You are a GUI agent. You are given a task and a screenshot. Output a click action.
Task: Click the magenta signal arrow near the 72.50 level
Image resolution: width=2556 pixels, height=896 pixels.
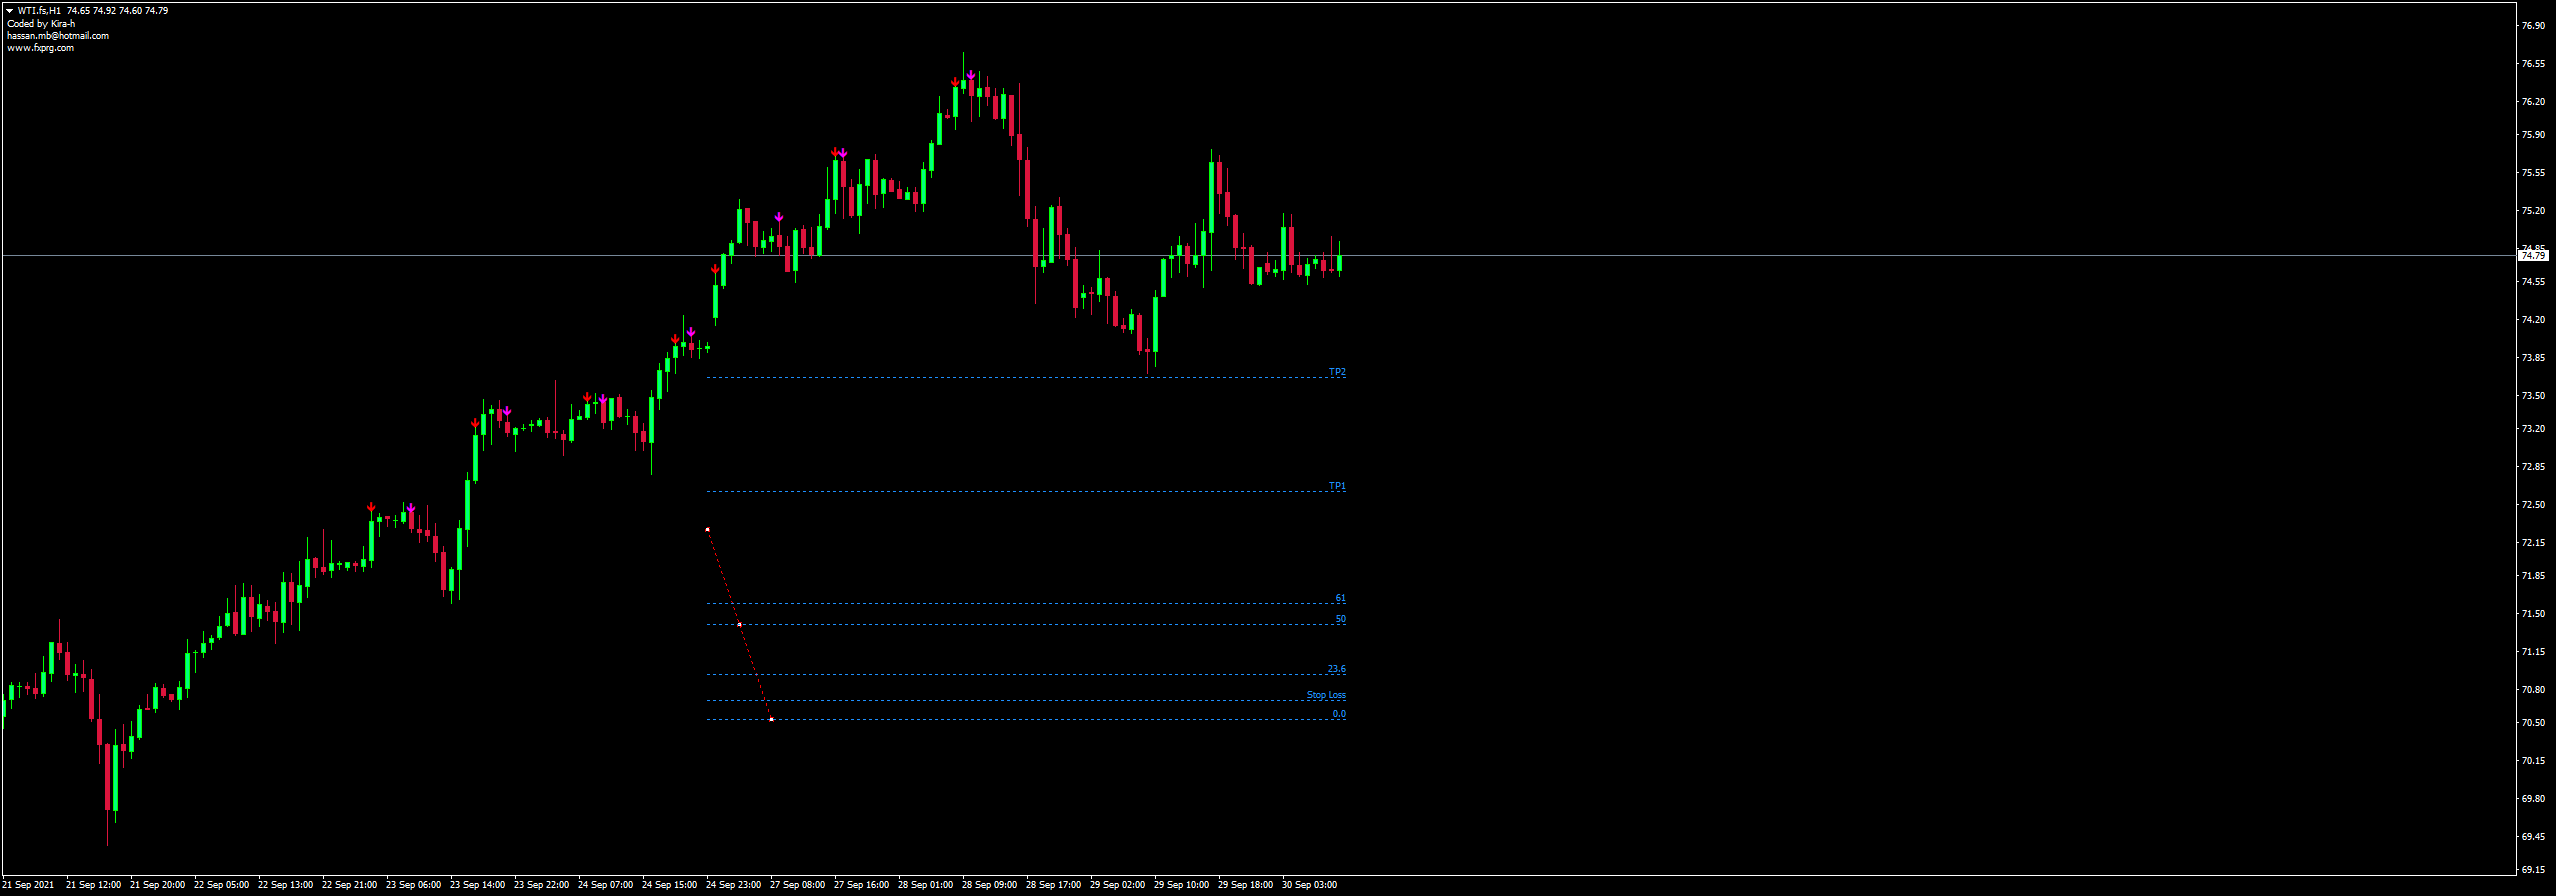coord(411,509)
